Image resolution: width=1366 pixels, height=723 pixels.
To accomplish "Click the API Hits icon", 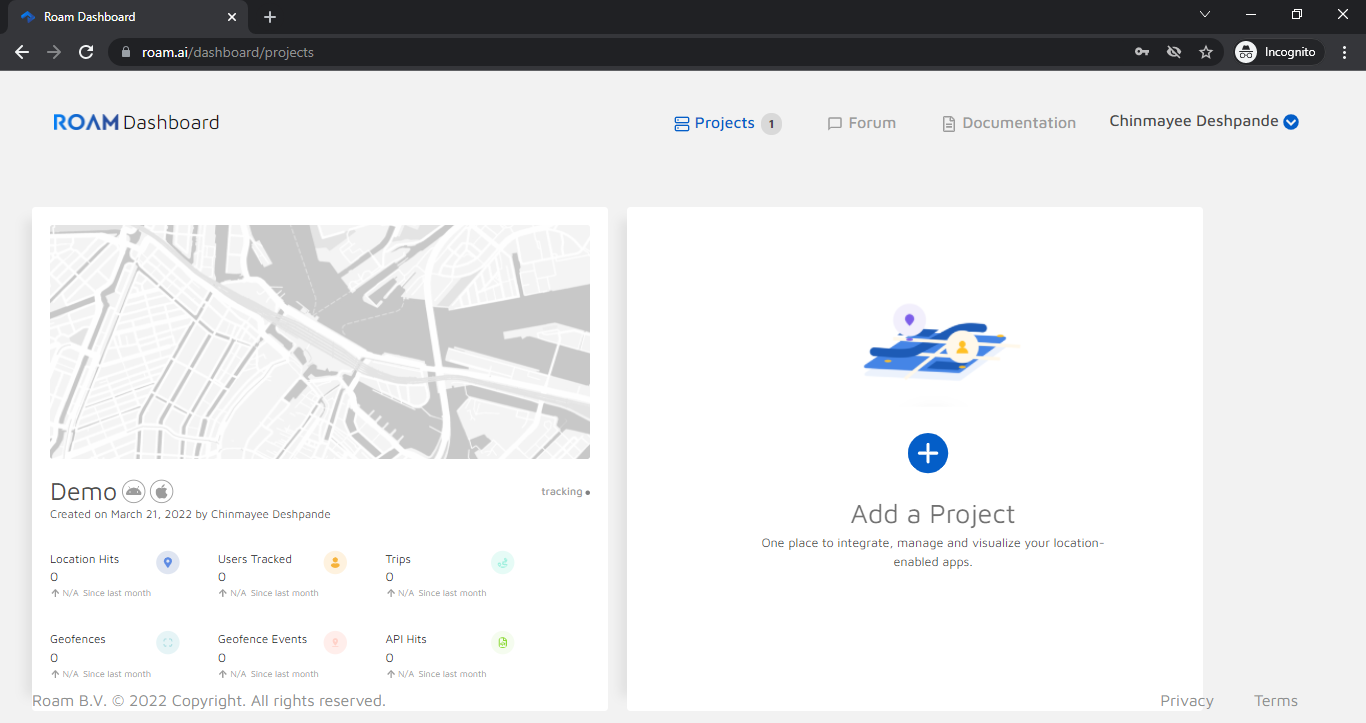I will tap(503, 642).
